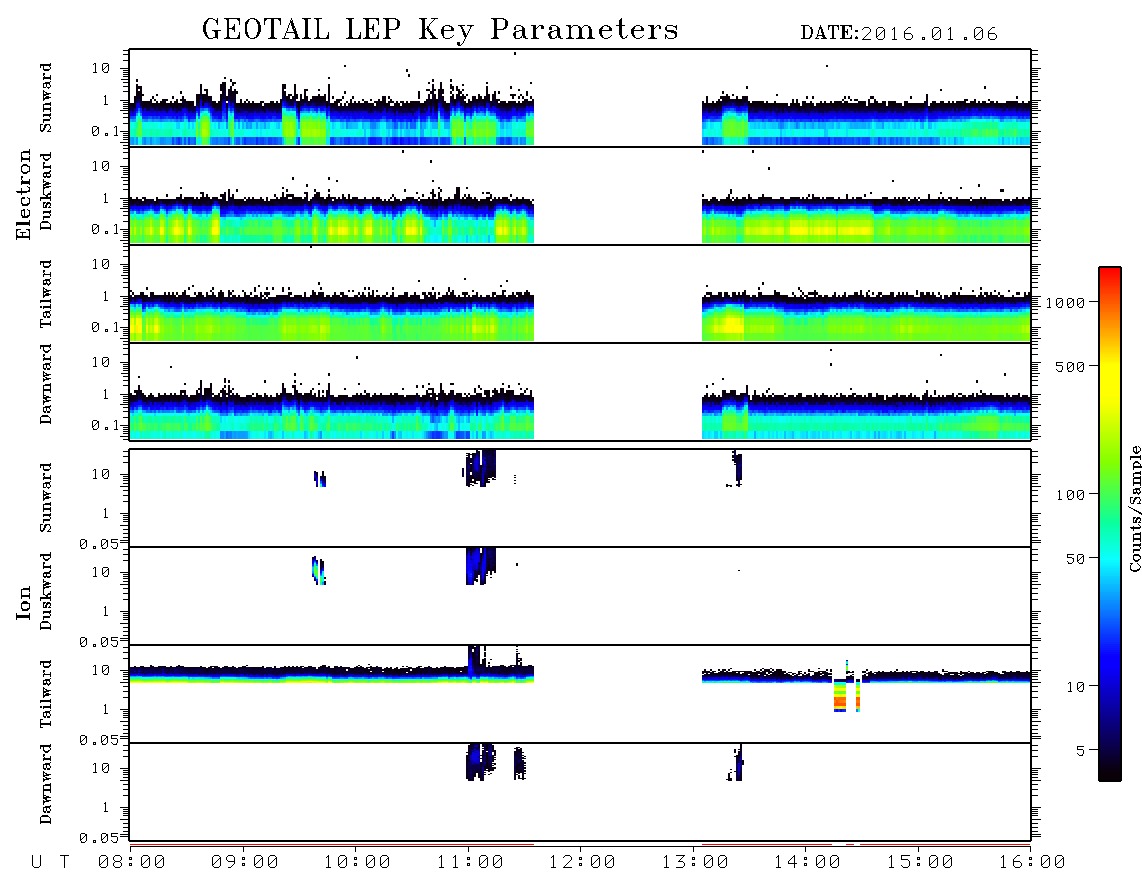Click the 15:00 time axis label
The height and width of the screenshot is (880, 1142).
click(x=920, y=862)
